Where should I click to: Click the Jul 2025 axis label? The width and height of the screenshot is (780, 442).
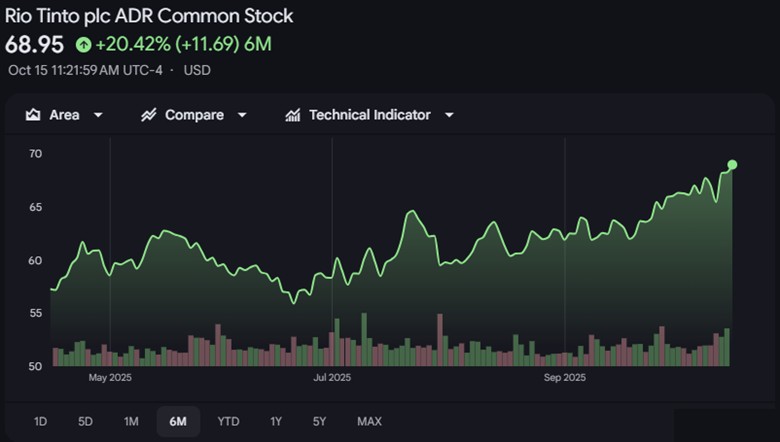point(332,378)
